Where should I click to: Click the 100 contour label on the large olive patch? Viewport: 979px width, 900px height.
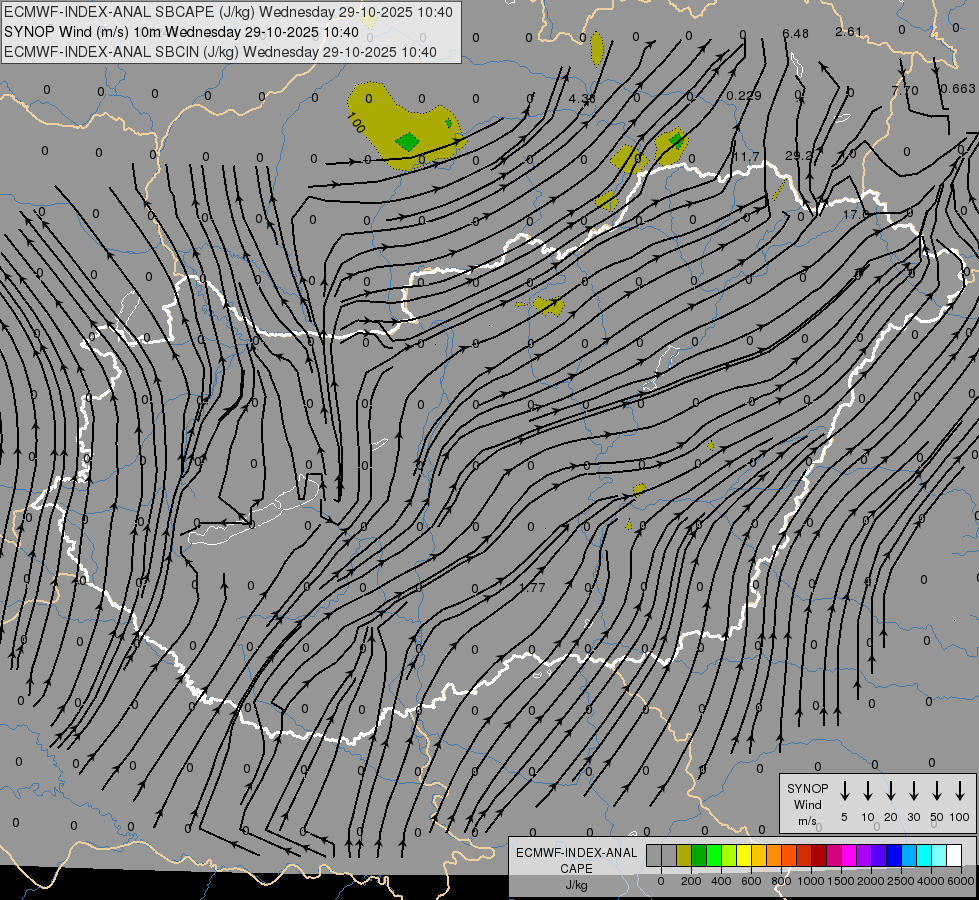pos(355,122)
